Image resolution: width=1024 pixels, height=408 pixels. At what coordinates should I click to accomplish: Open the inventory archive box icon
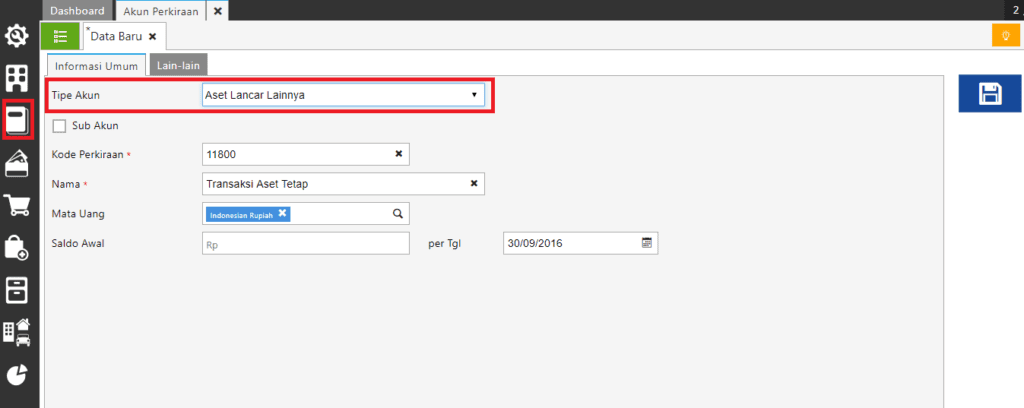[18, 290]
